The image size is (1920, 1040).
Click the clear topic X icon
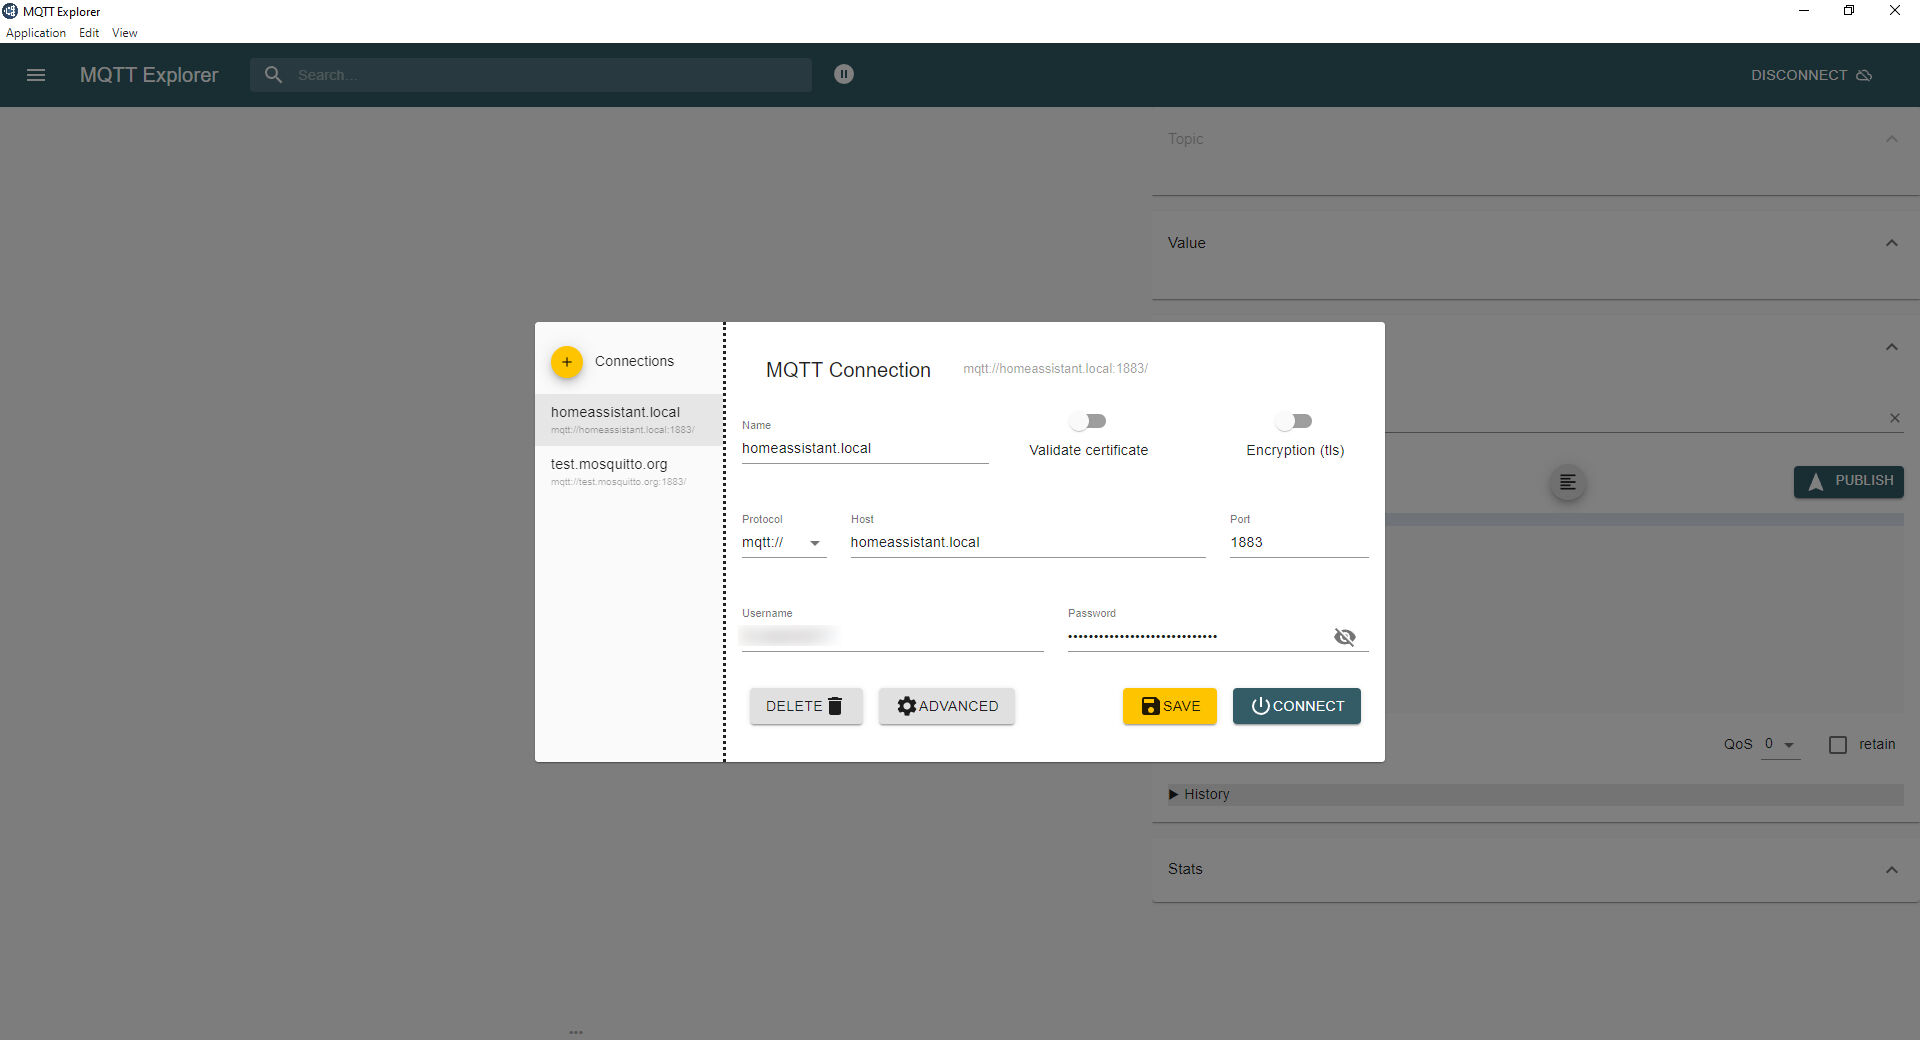pyautogui.click(x=1894, y=418)
